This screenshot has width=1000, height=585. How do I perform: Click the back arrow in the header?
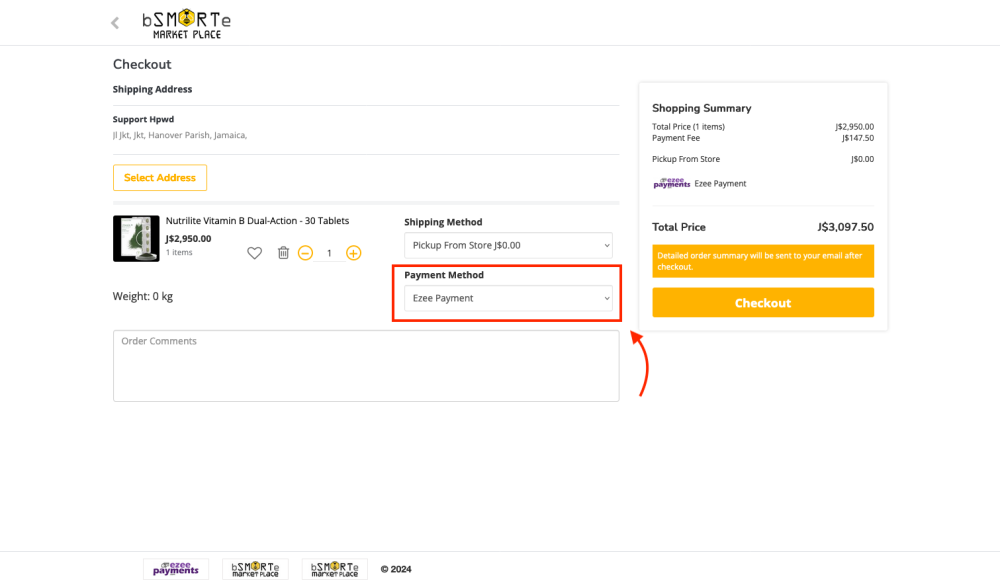pyautogui.click(x=115, y=23)
